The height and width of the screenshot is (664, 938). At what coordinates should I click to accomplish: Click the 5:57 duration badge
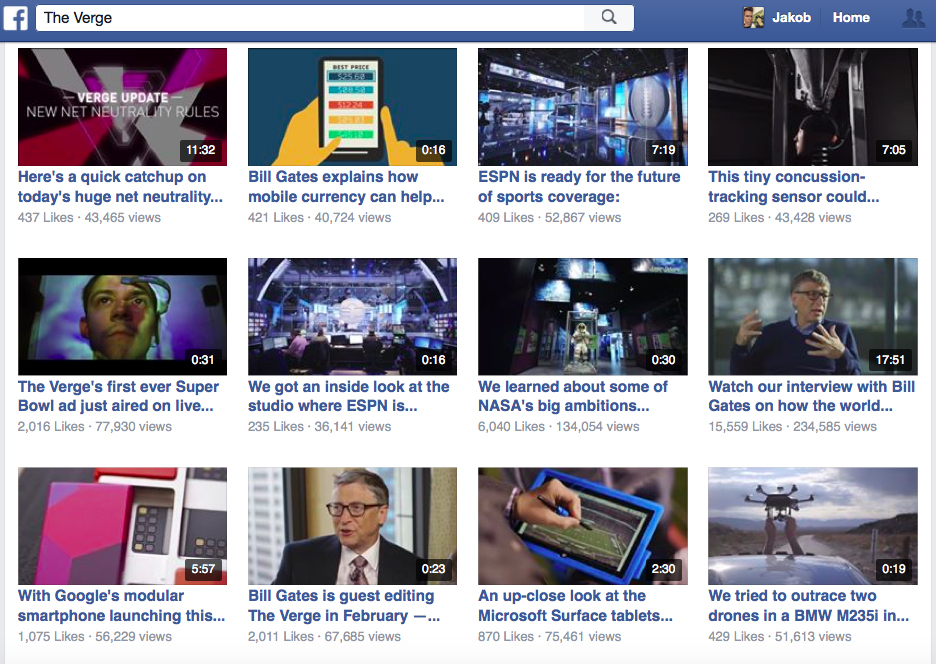203,569
